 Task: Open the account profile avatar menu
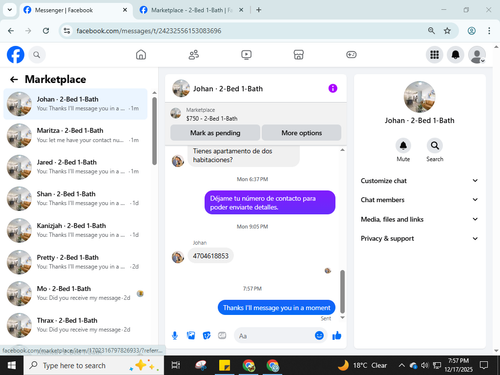coord(477,55)
